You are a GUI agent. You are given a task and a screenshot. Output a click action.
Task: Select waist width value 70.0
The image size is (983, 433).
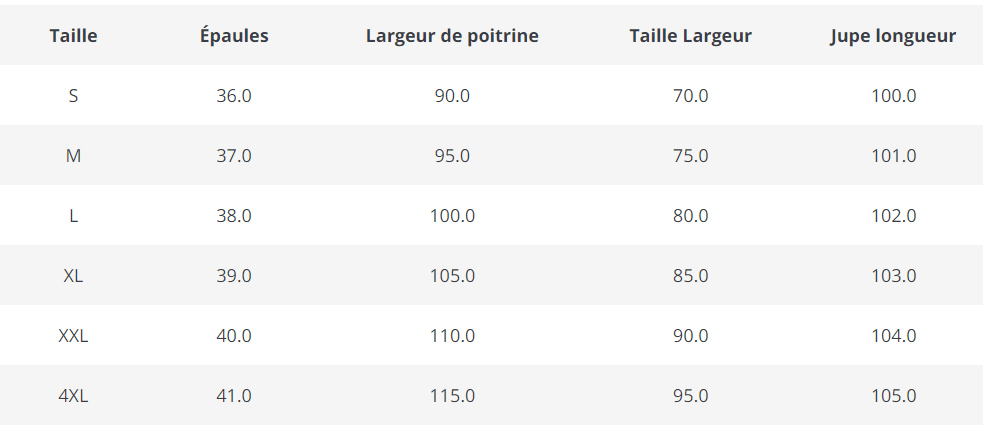(690, 96)
